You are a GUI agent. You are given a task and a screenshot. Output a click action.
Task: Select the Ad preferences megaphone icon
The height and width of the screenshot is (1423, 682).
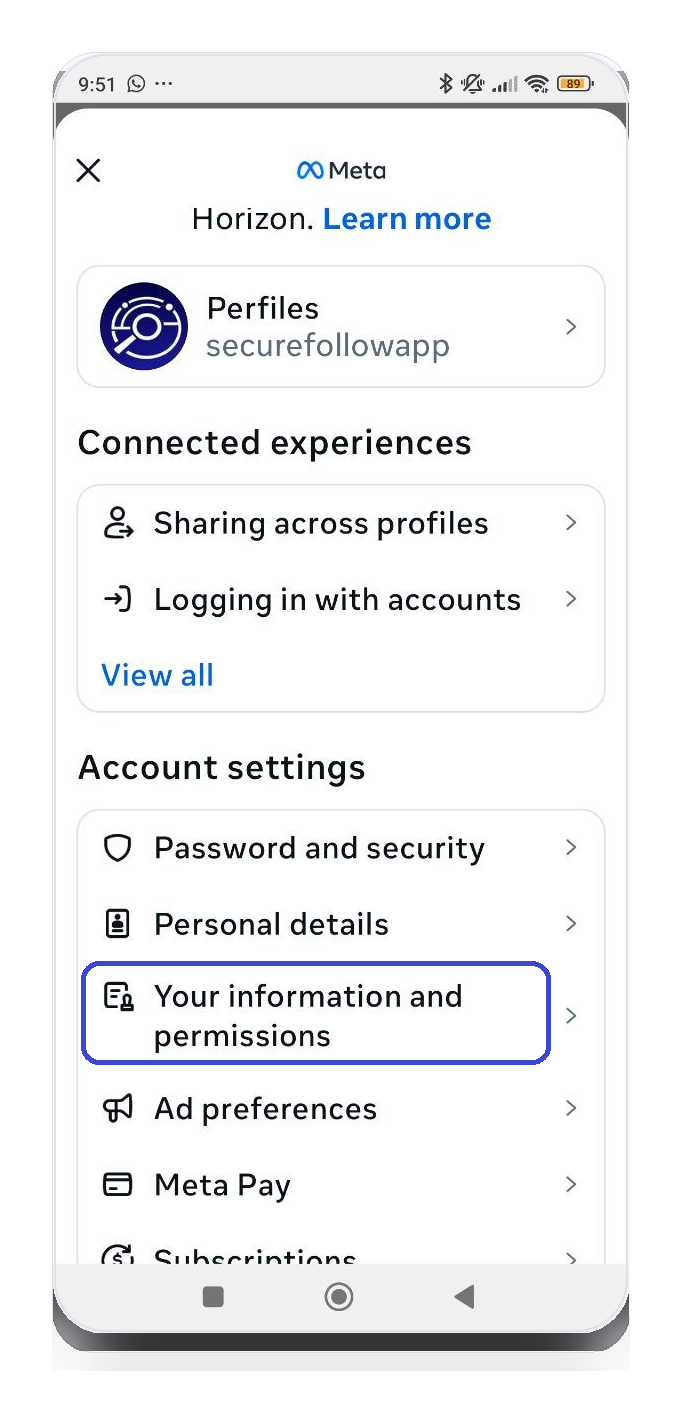pos(118,1108)
